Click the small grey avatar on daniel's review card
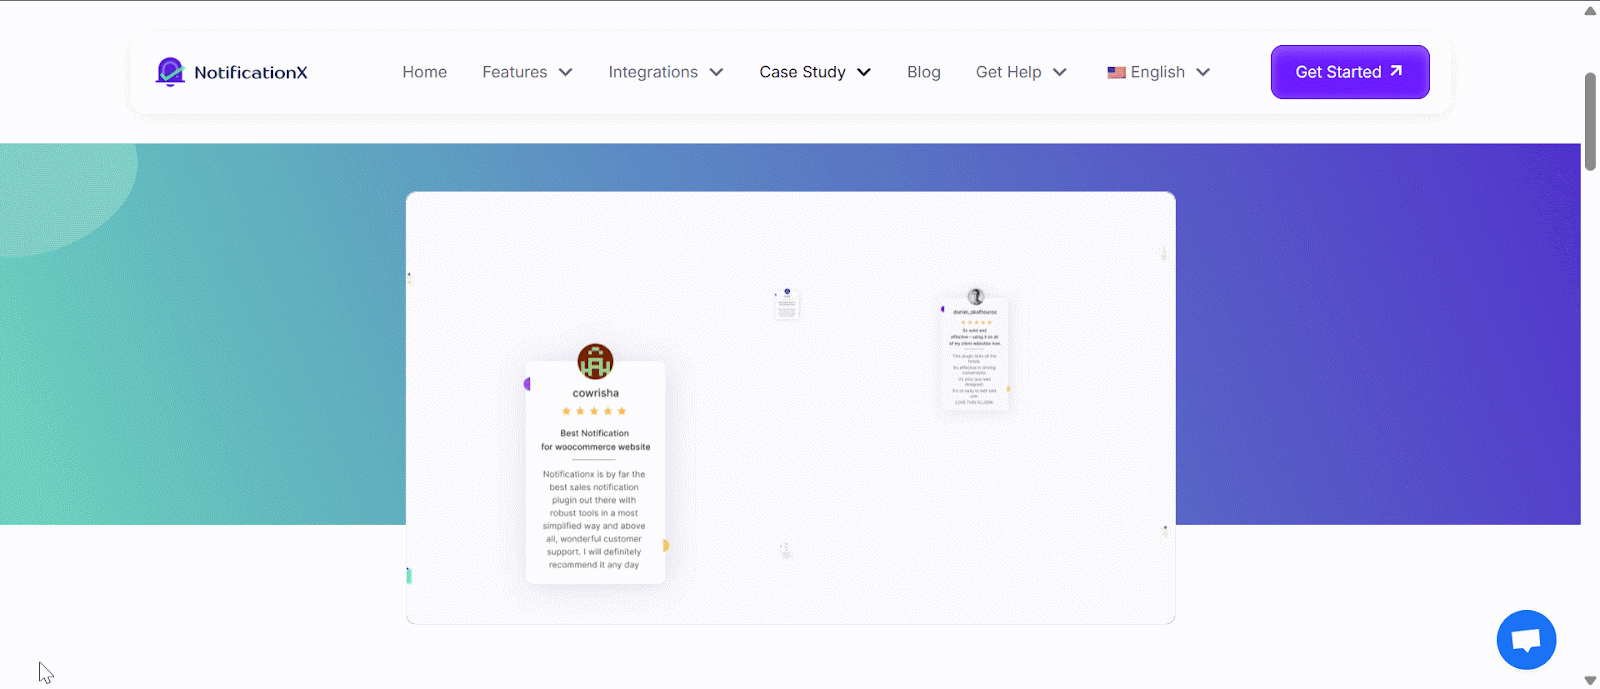The image size is (1600, 689). [976, 297]
